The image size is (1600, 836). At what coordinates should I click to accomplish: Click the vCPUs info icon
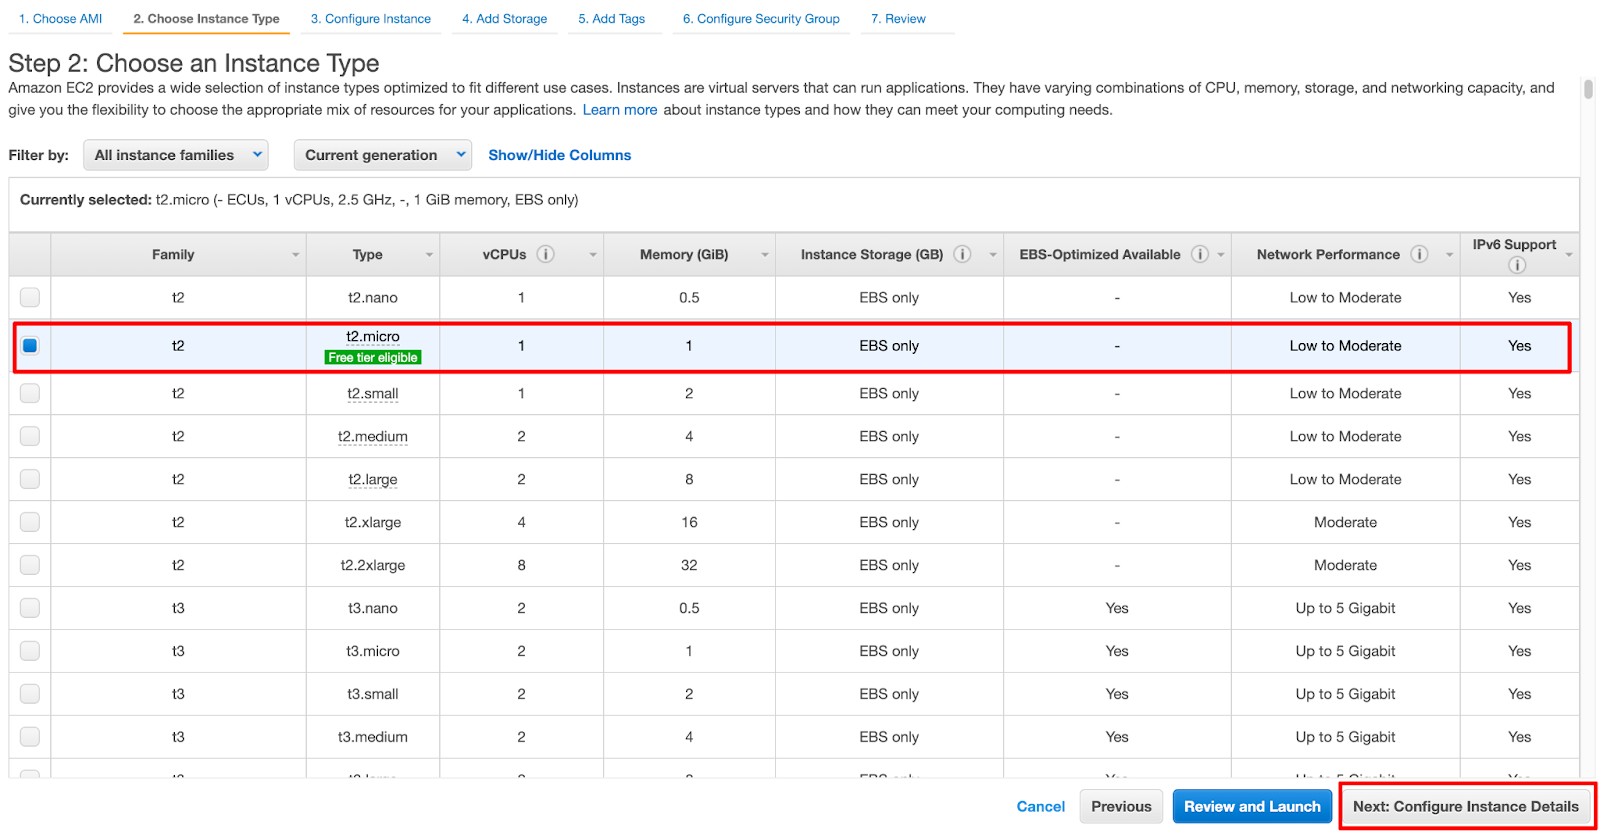pos(545,254)
